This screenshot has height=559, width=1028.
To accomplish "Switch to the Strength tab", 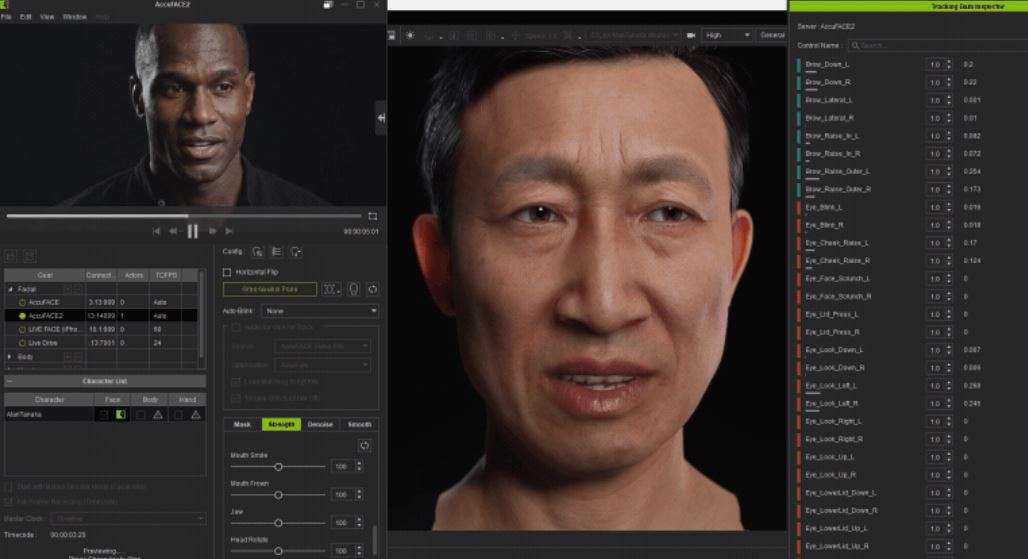I will point(281,425).
